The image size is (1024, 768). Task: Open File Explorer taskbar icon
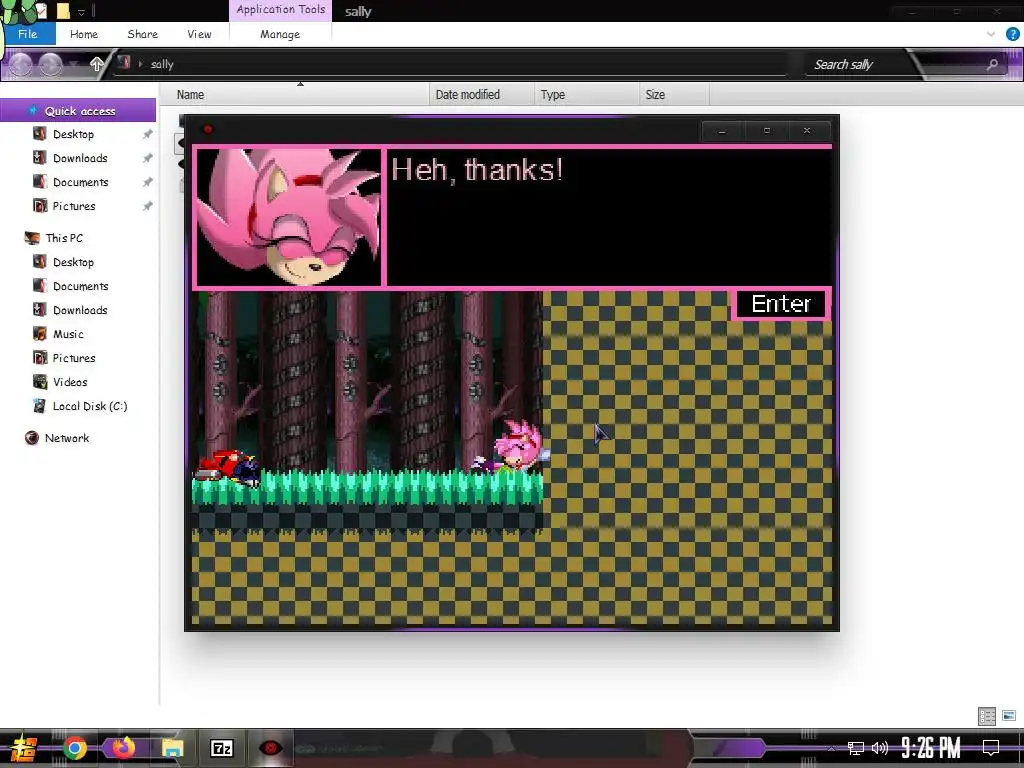(x=172, y=748)
